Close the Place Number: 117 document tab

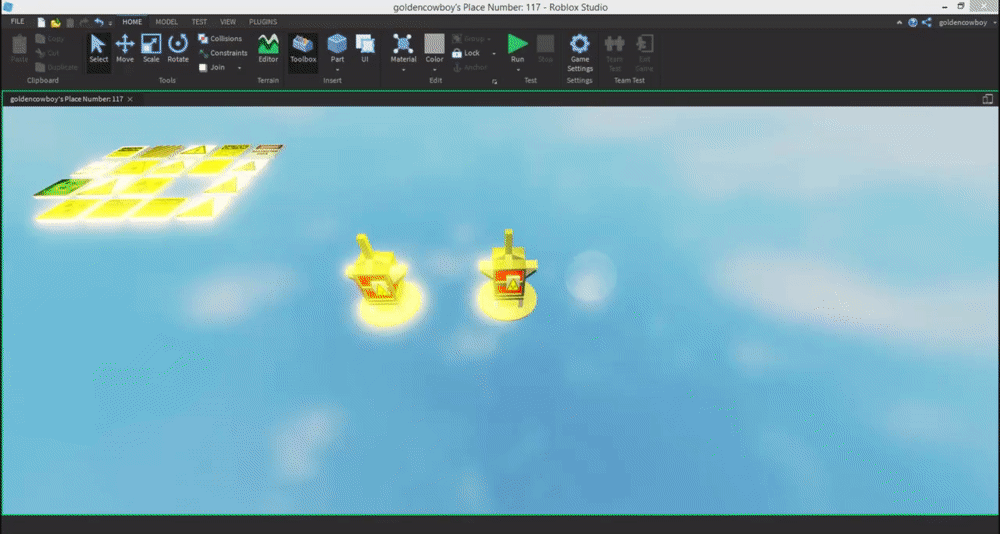coord(130,100)
